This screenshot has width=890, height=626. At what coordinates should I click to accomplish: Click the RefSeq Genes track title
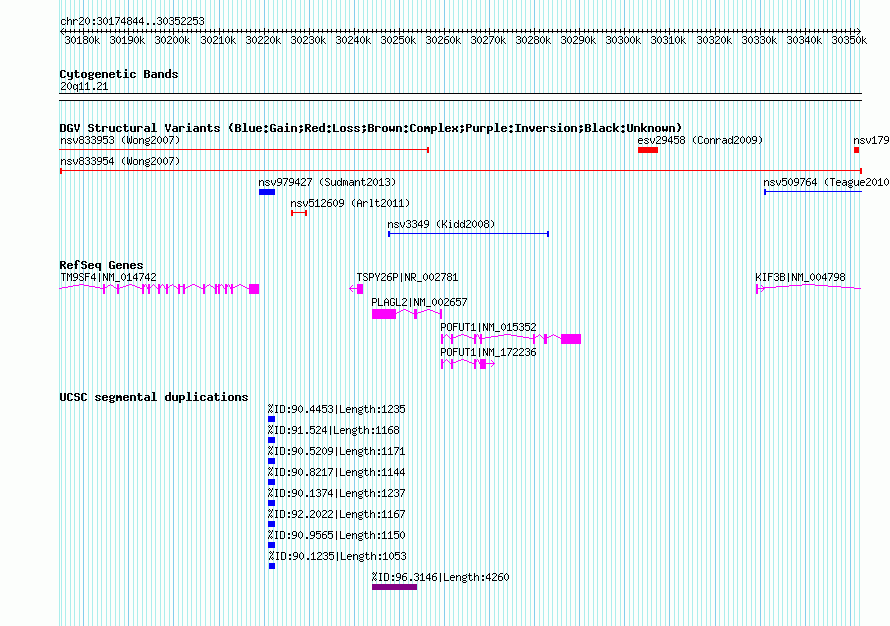(101, 265)
